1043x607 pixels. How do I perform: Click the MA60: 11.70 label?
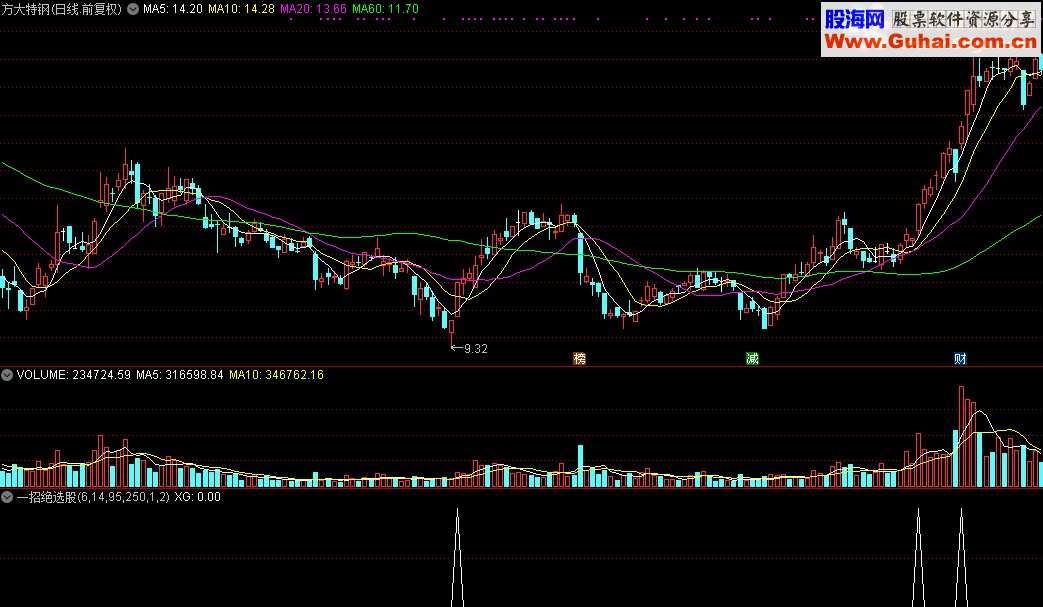(x=385, y=9)
